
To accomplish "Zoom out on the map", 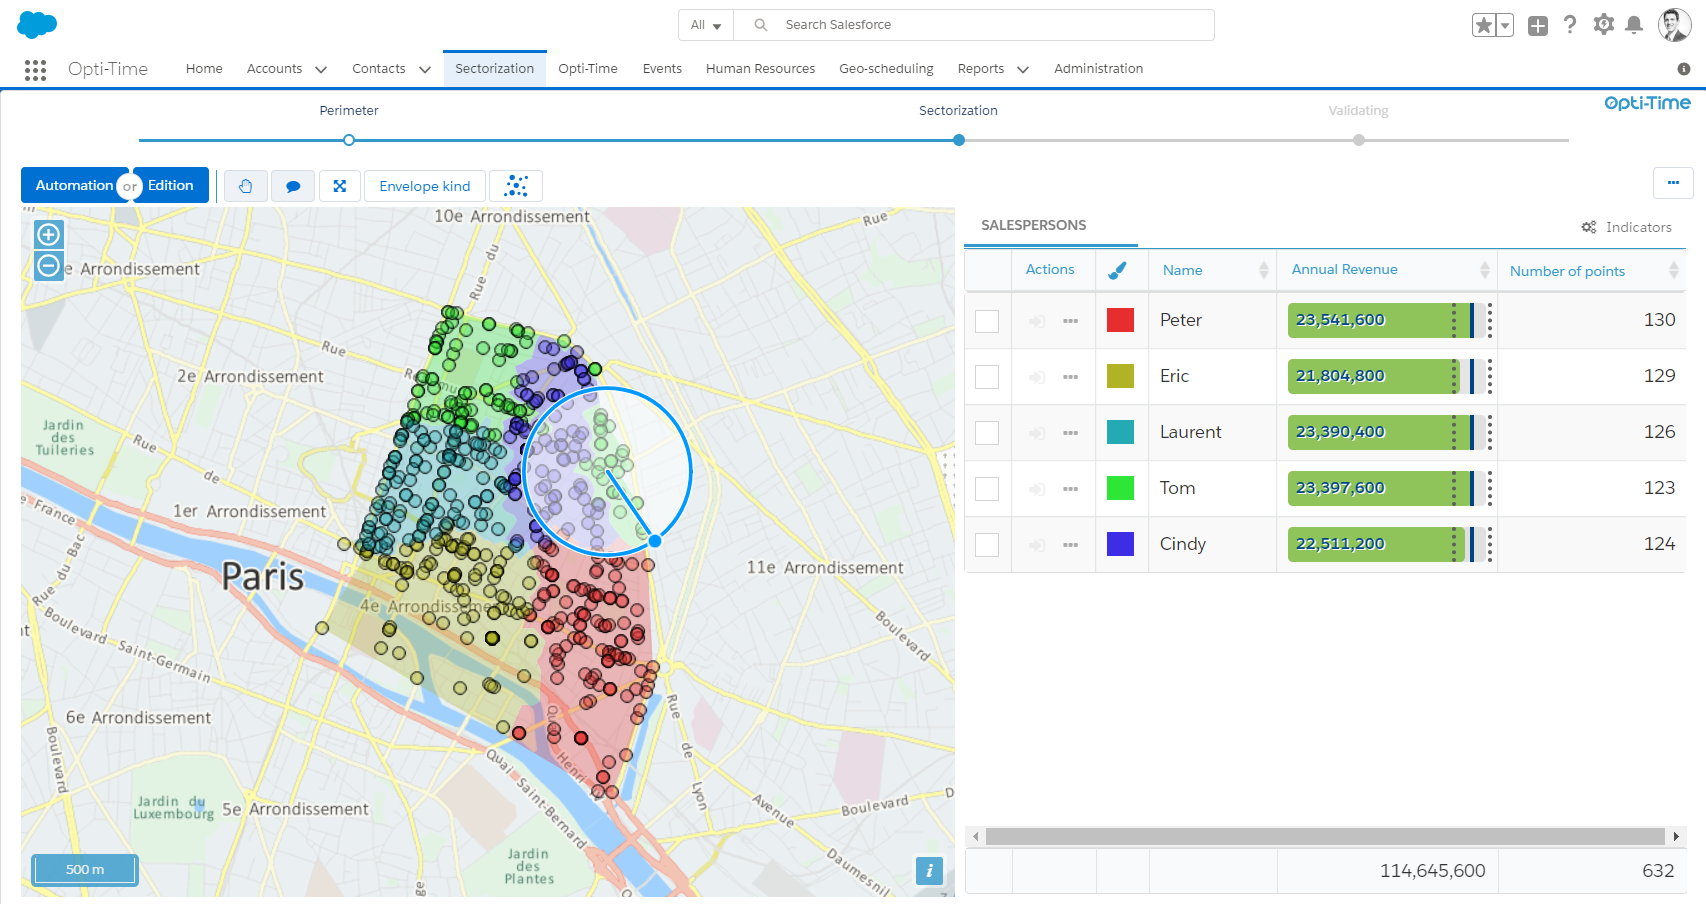I will click(48, 266).
